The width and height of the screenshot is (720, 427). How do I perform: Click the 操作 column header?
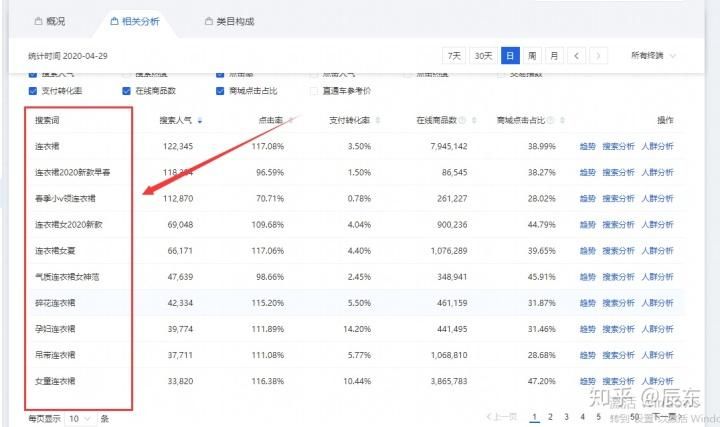[665, 120]
